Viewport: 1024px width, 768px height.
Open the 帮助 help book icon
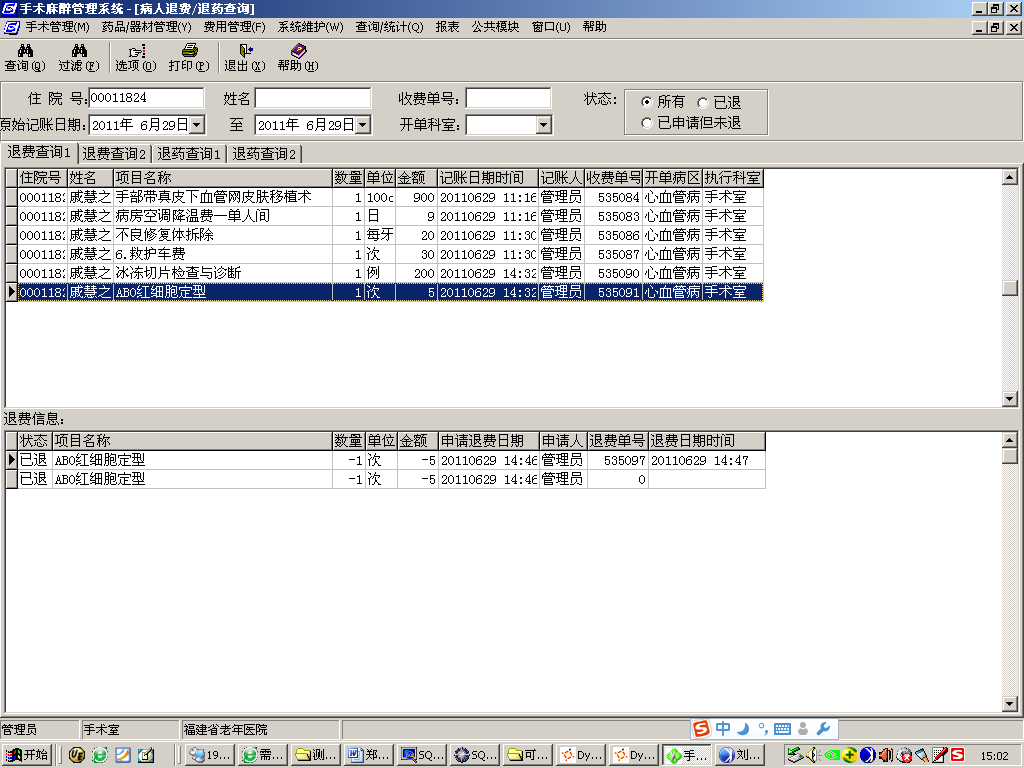point(298,51)
